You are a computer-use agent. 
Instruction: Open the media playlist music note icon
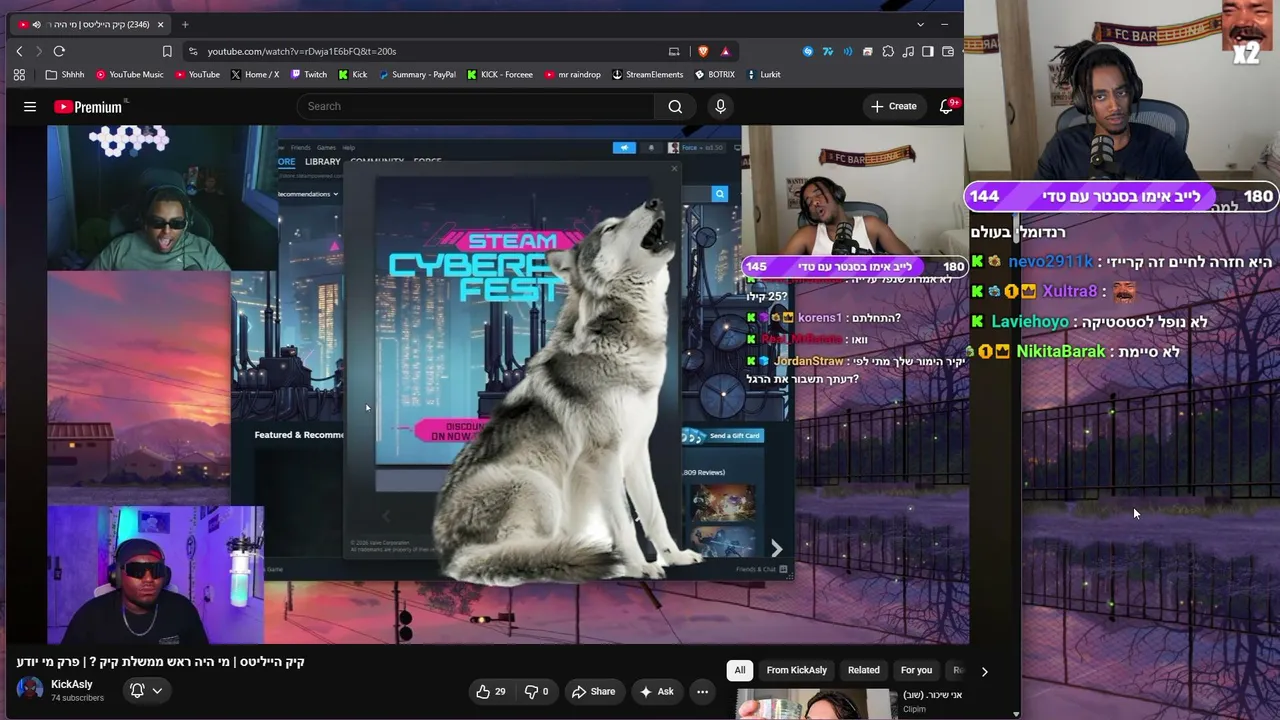[908, 51]
